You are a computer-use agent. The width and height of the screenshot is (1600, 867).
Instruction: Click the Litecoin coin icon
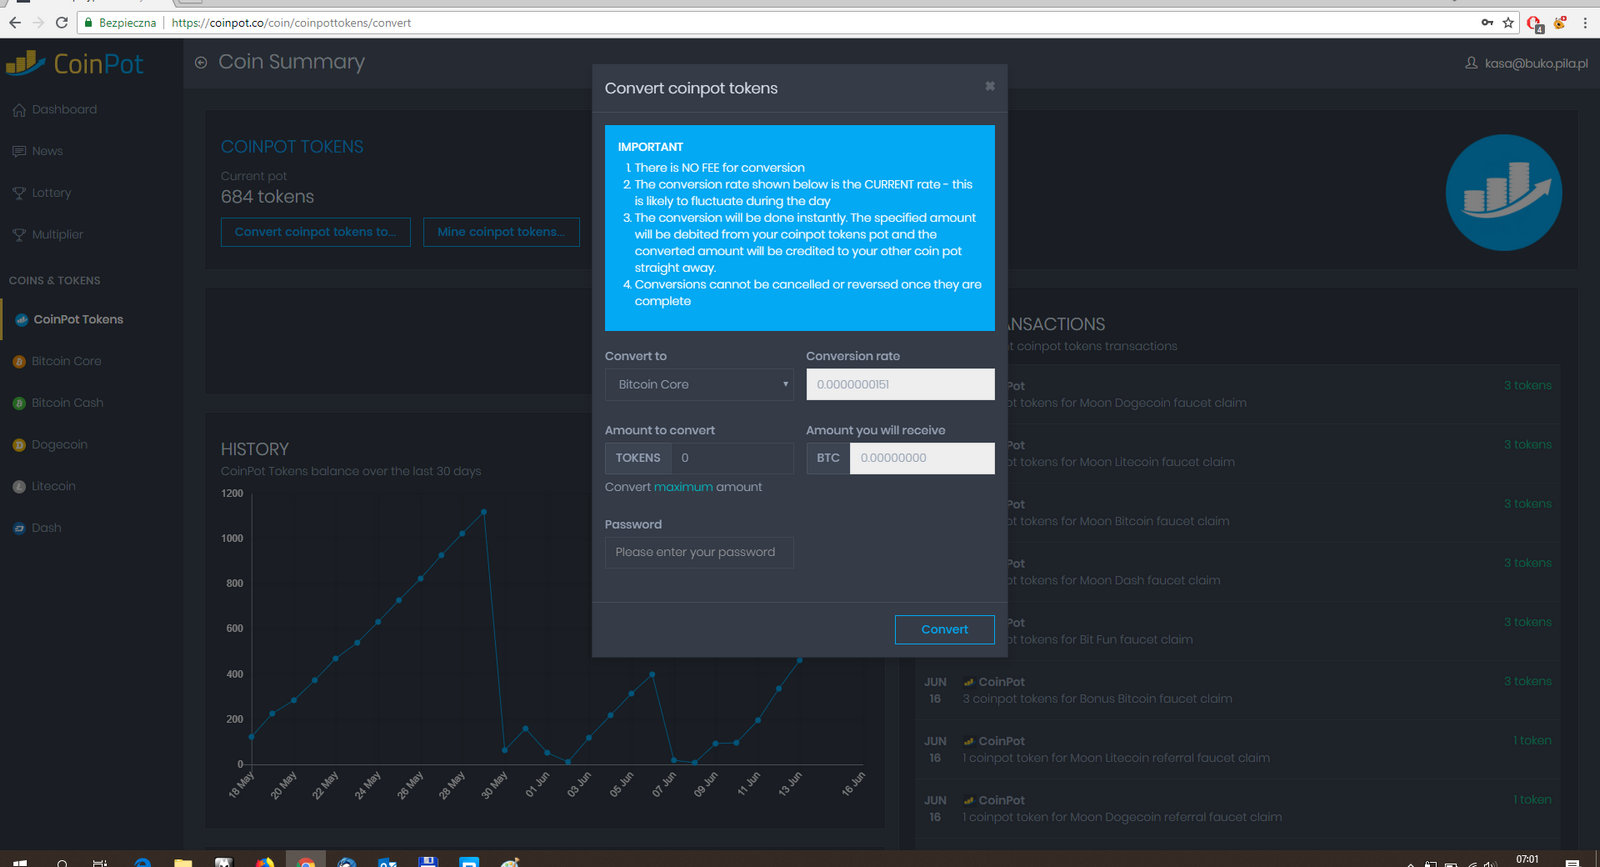point(19,487)
